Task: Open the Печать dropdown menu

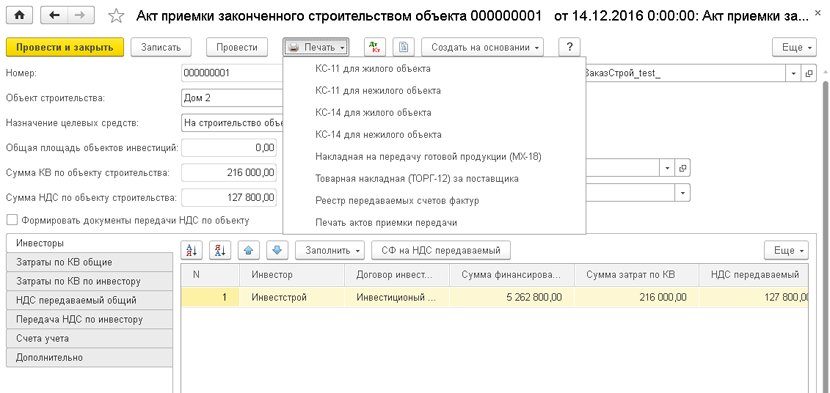Action: click(316, 47)
